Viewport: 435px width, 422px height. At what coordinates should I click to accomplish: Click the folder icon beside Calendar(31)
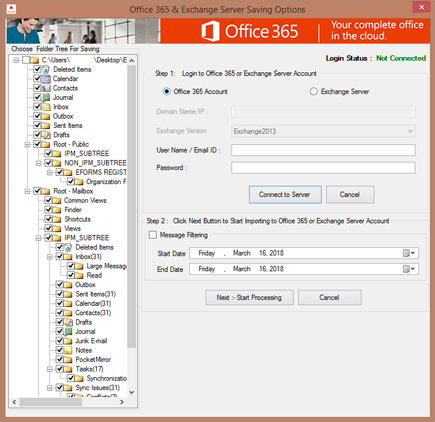[68, 304]
